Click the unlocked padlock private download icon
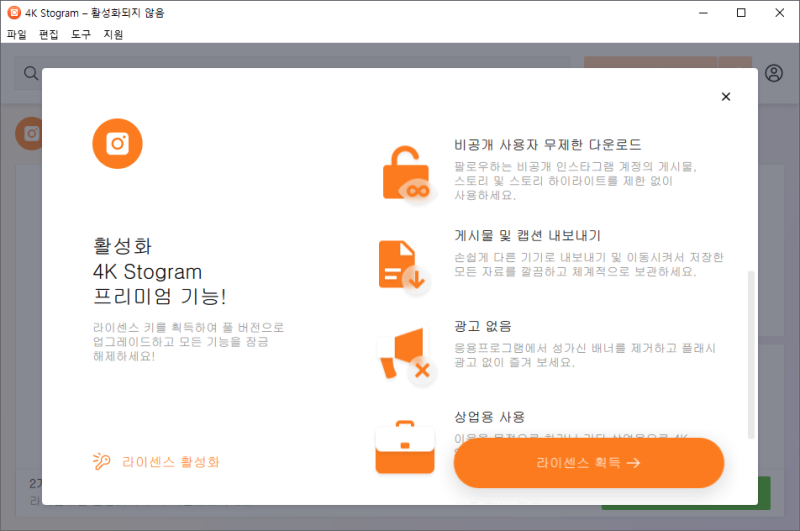The width and height of the screenshot is (800, 531). coord(408,175)
